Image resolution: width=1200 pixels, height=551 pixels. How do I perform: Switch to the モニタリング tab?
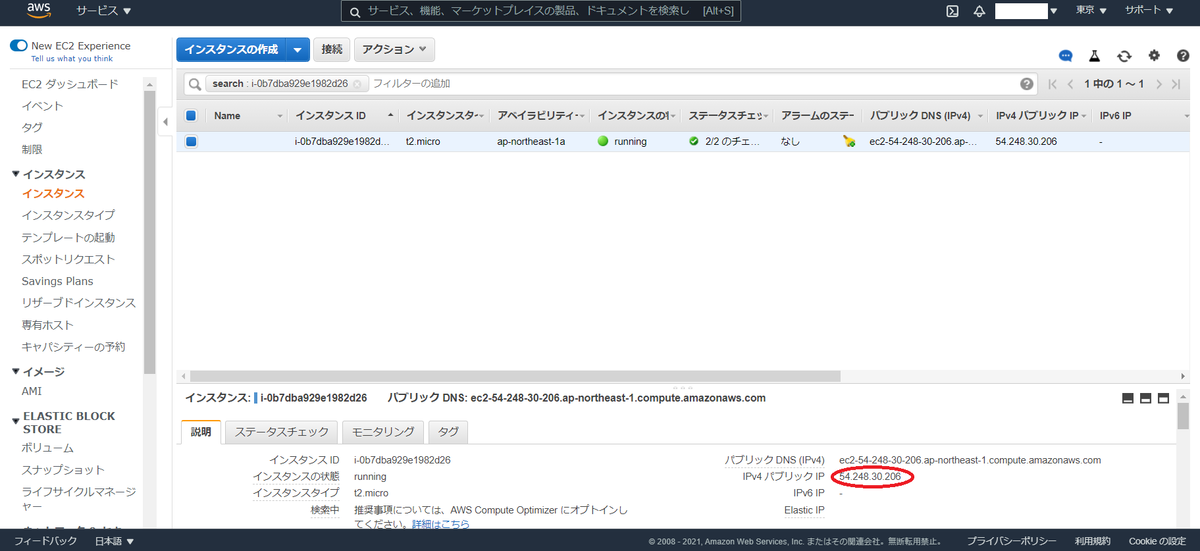coord(382,432)
